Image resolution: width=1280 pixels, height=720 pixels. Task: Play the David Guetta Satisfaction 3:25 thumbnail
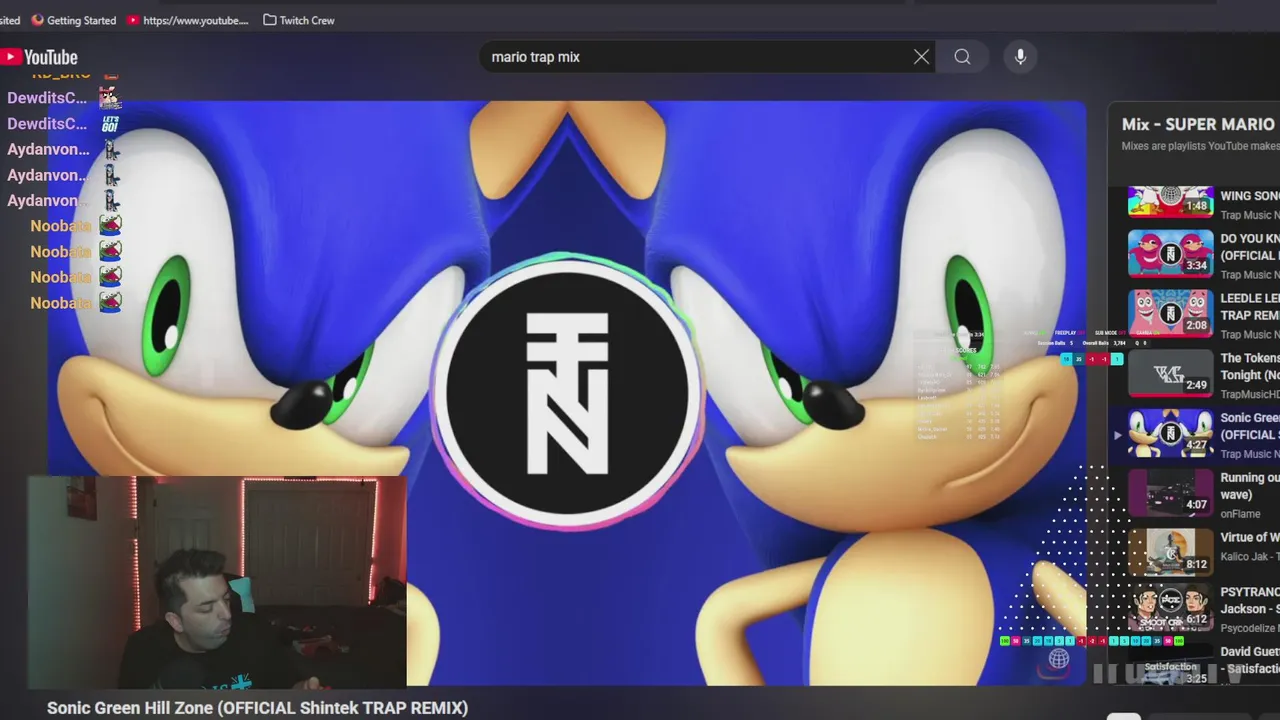[x=1170, y=665]
